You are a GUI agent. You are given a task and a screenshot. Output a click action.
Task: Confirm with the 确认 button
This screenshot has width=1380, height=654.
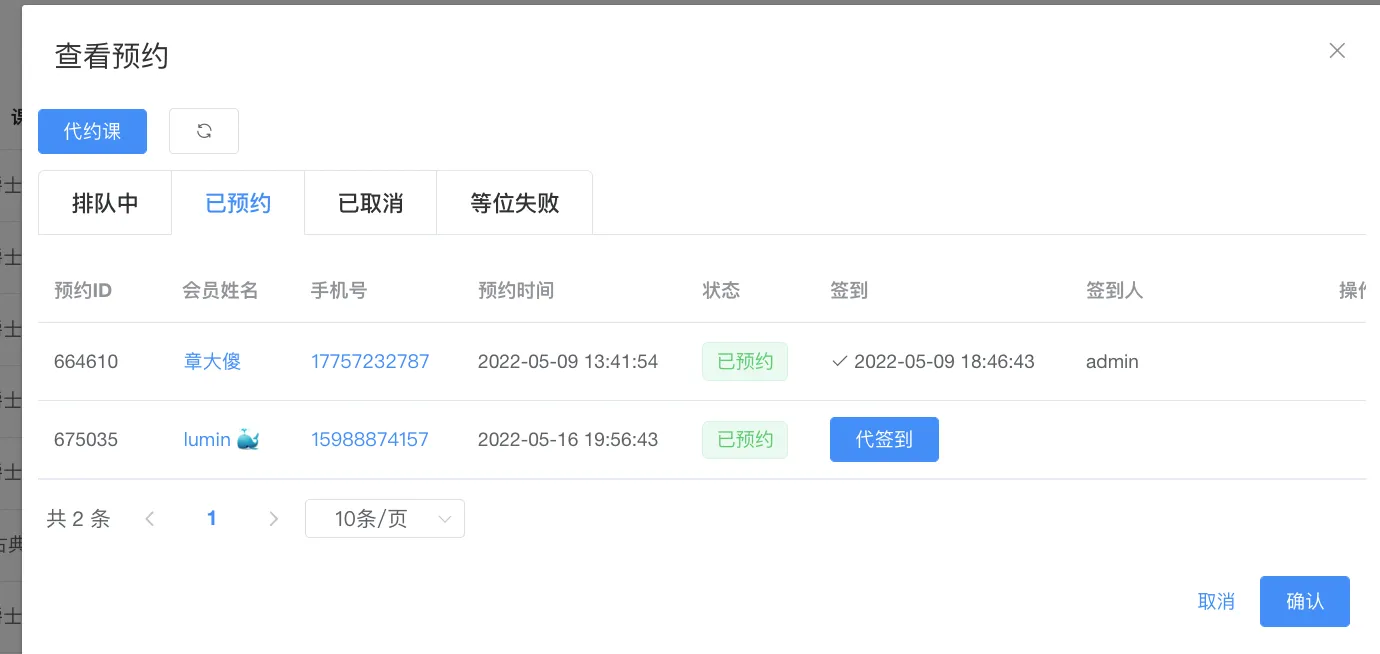tap(1304, 601)
